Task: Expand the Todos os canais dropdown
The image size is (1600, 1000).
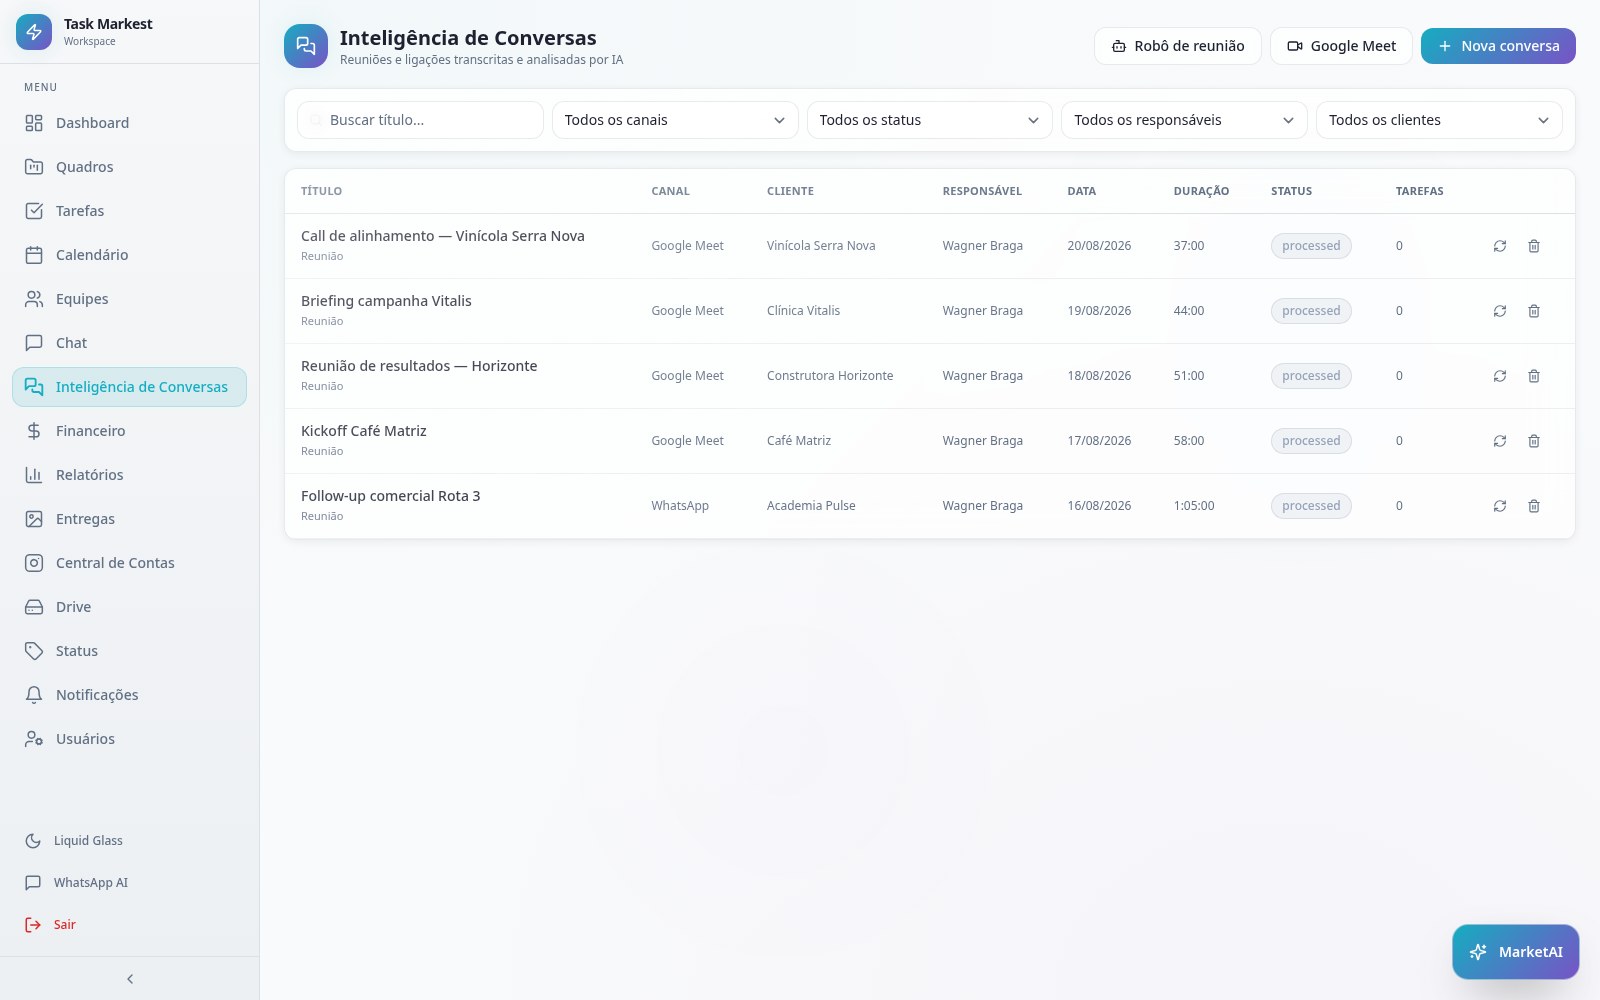Action: (x=675, y=120)
